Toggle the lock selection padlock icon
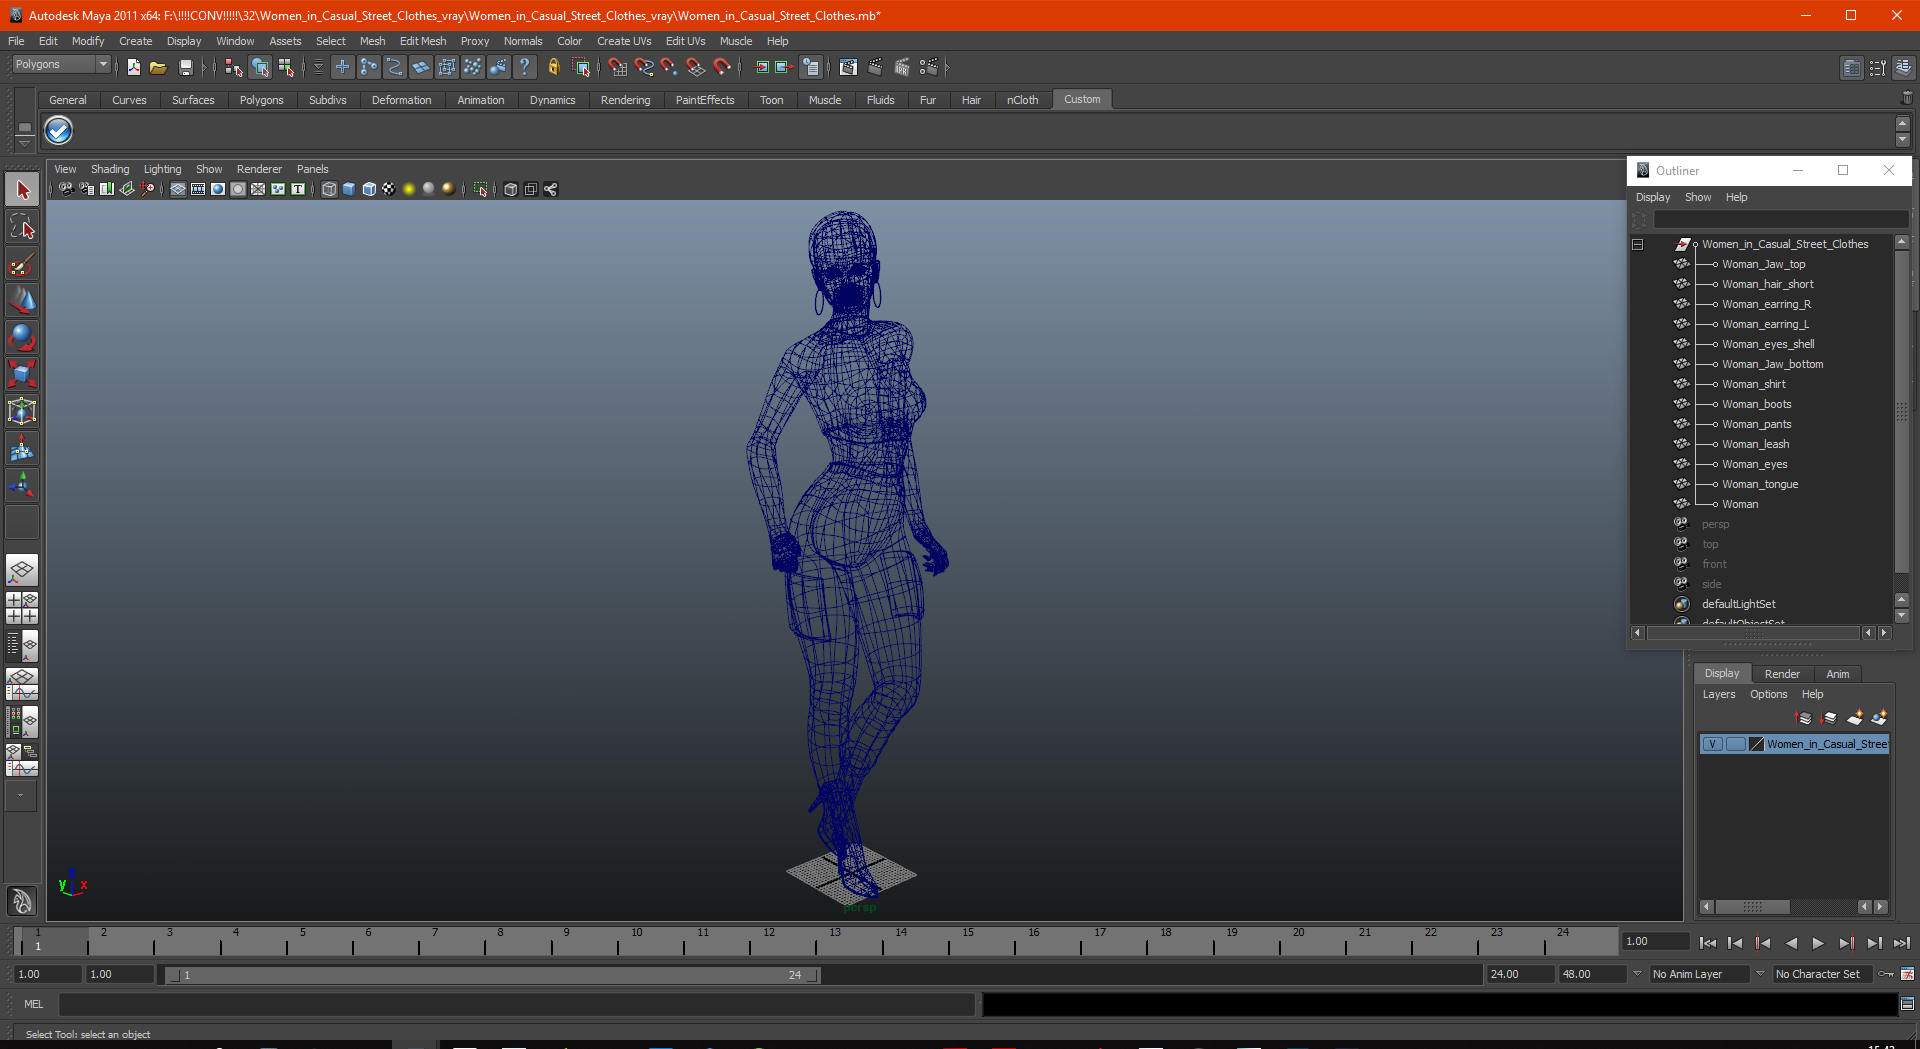This screenshot has width=1920, height=1049. 553,67
